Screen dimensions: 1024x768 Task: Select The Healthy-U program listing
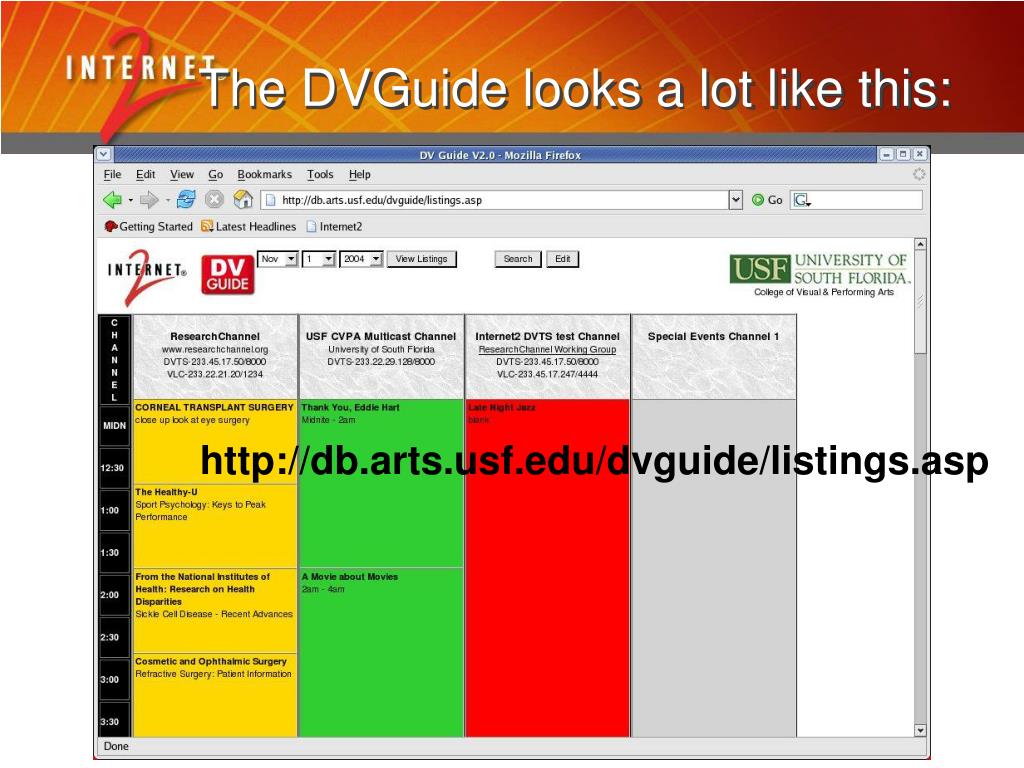pyautogui.click(x=214, y=526)
